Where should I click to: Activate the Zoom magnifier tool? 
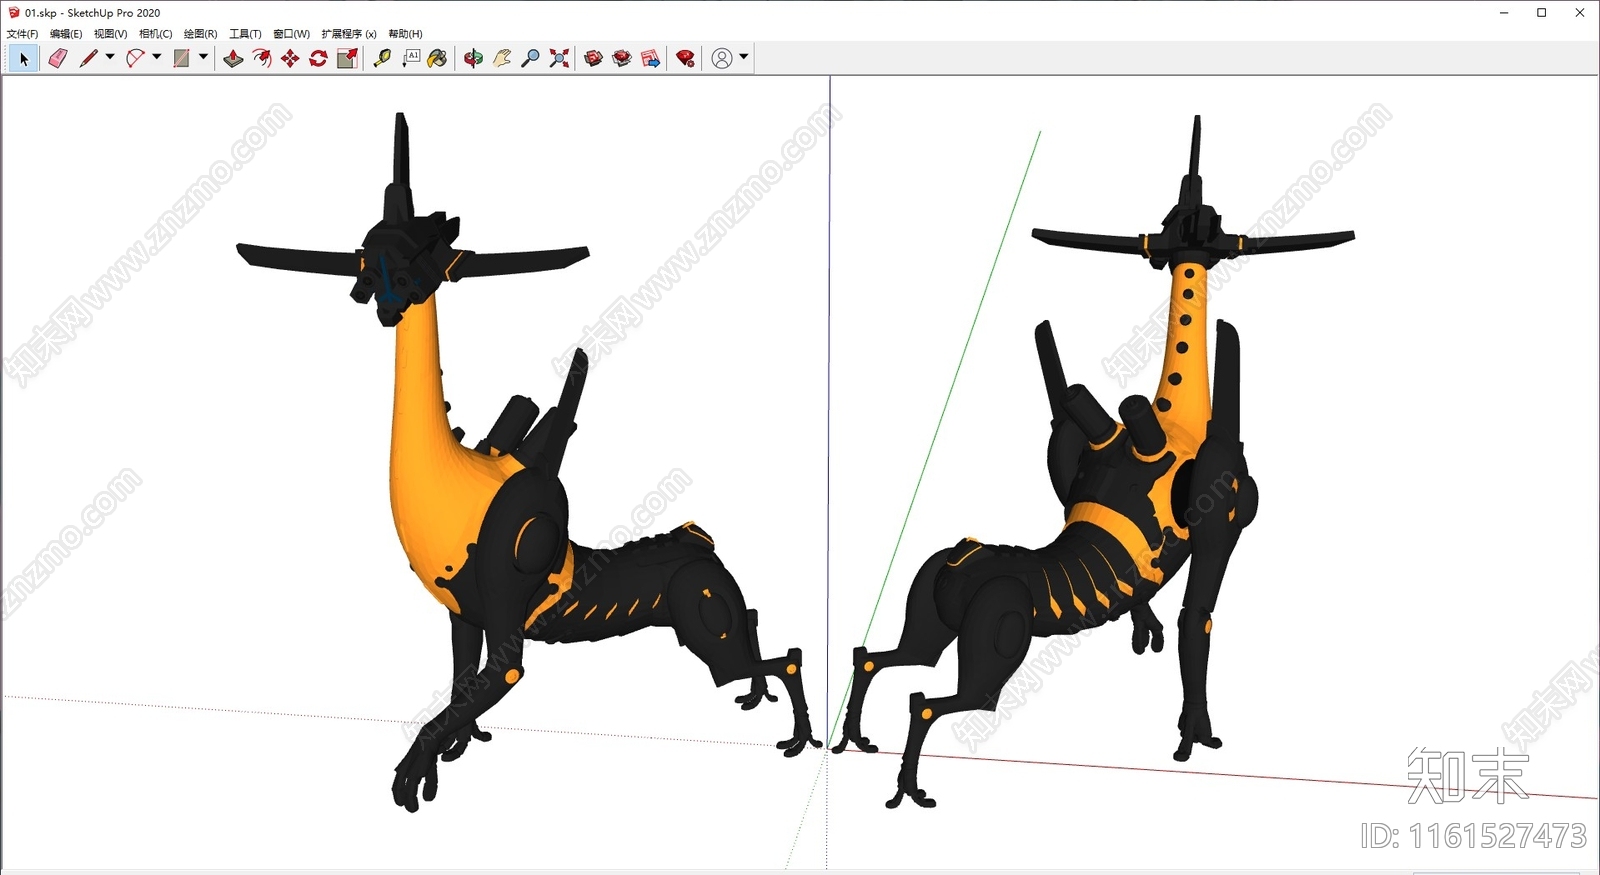(x=531, y=59)
